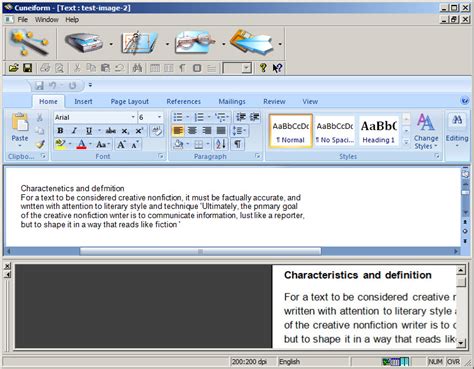Click the Increase Indent icon
This screenshot has height=369, width=474.
(255, 117)
